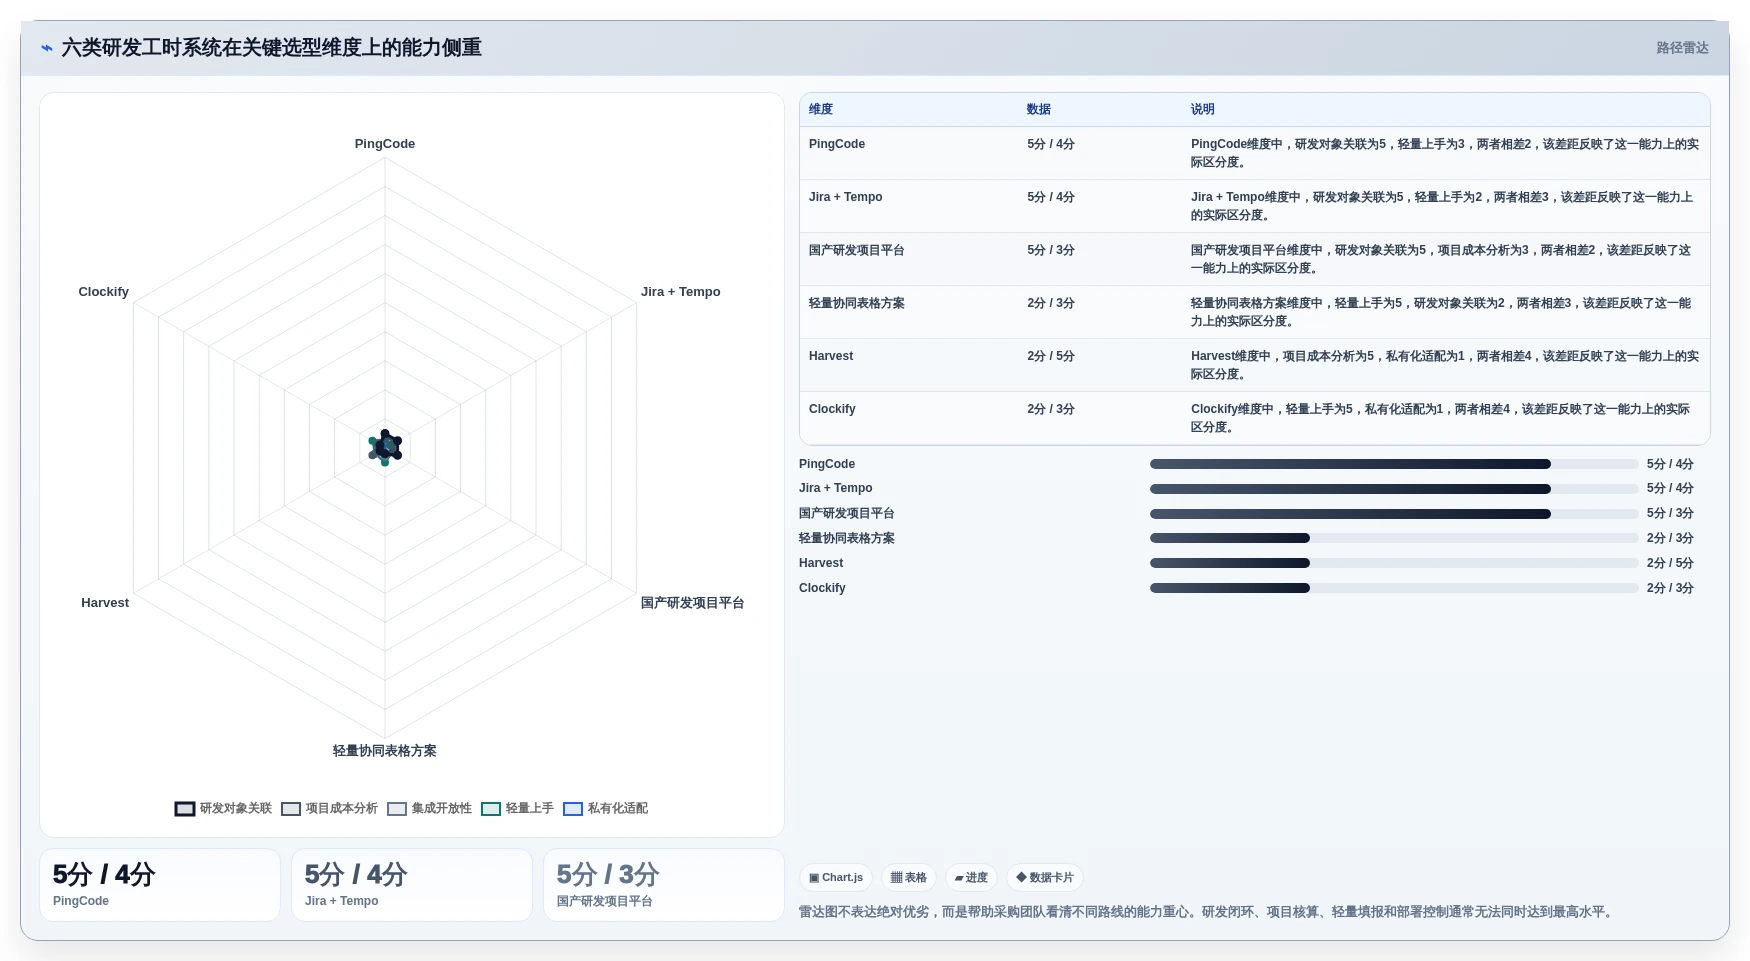Click the 维度 column header
Screen dimensions: 1750x961
click(821, 109)
